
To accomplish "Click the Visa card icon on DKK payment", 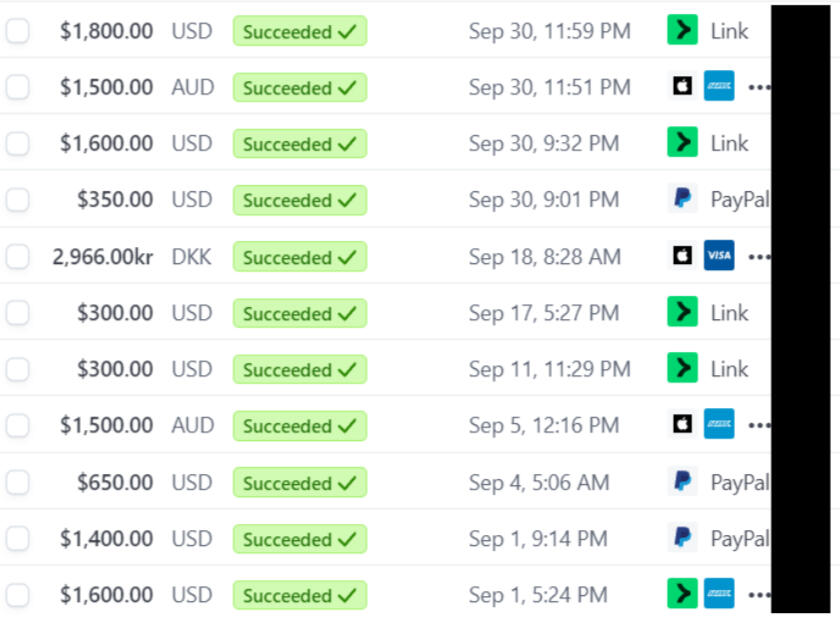I will click(718, 256).
